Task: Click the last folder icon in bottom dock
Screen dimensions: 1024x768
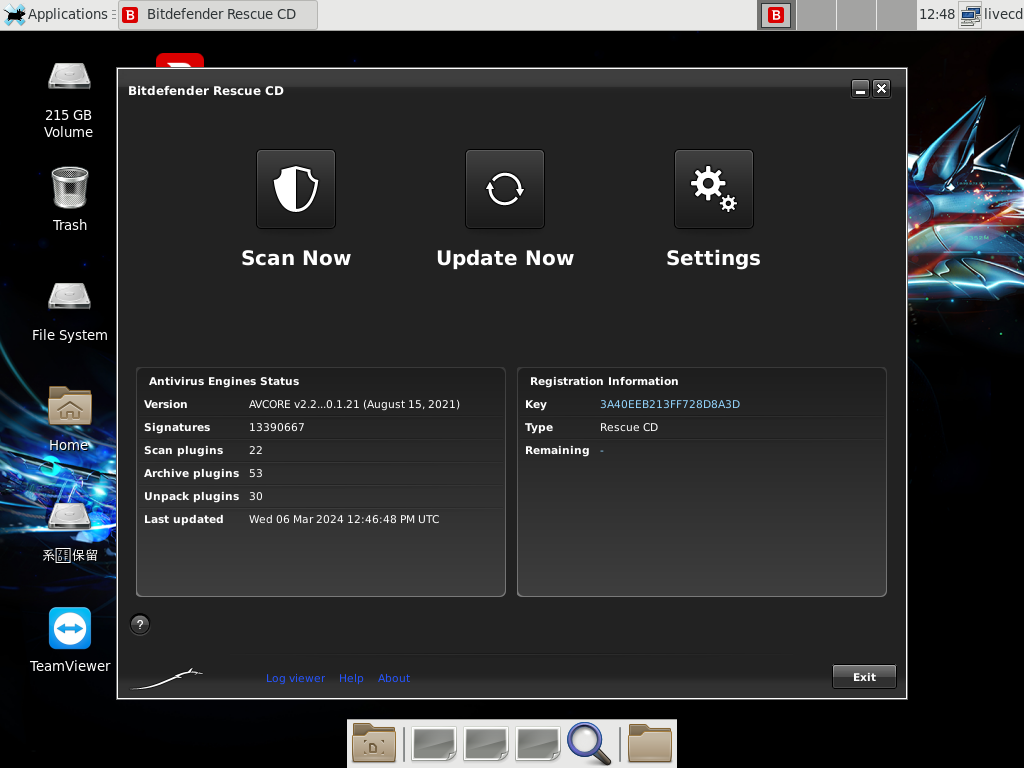Action: coord(650,743)
